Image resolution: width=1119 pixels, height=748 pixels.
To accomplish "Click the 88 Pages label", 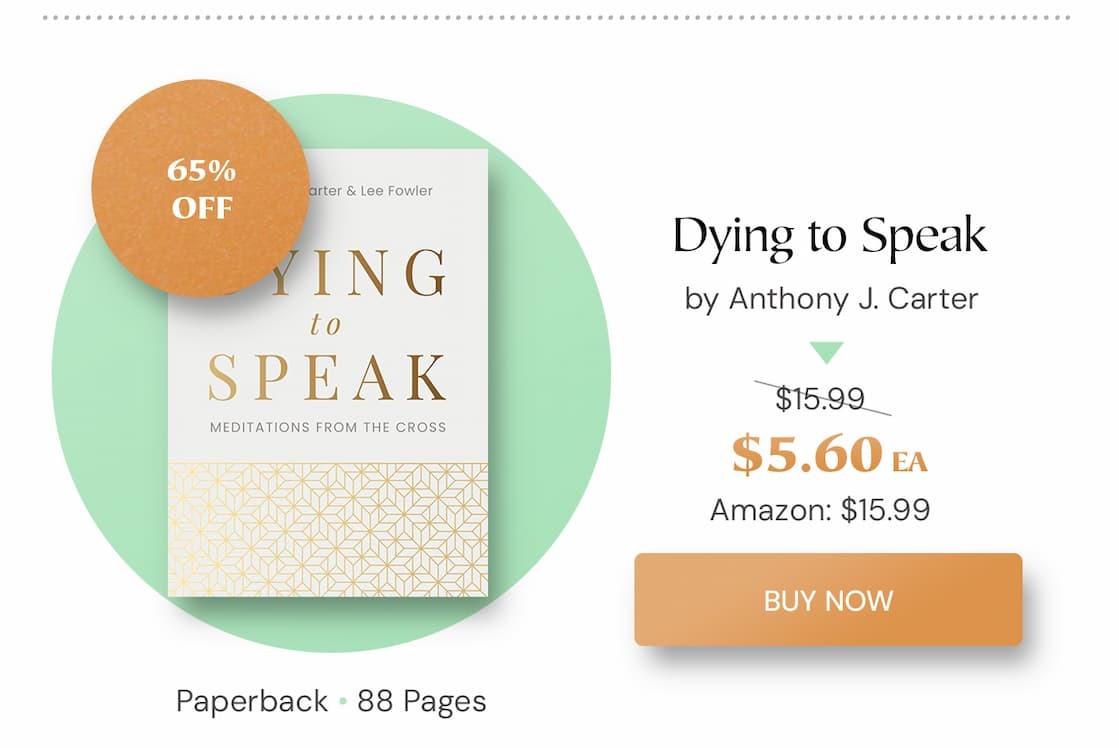I will pos(421,701).
